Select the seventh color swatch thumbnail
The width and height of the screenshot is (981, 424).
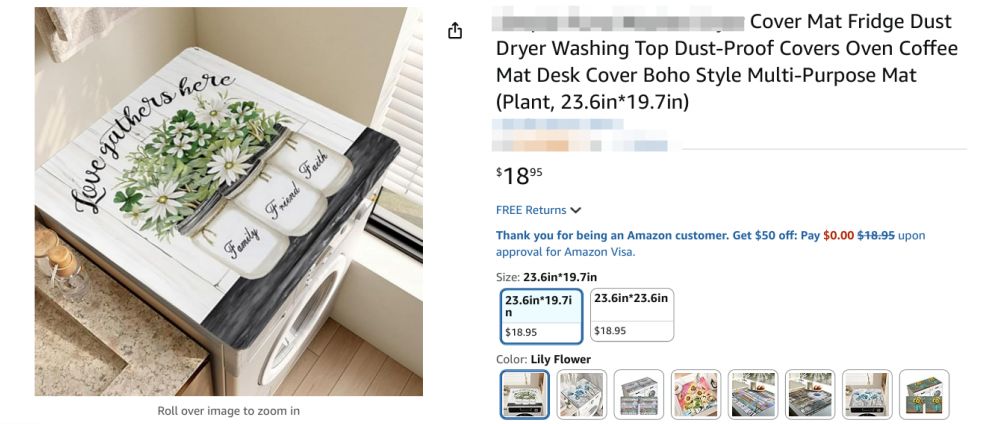[866, 394]
